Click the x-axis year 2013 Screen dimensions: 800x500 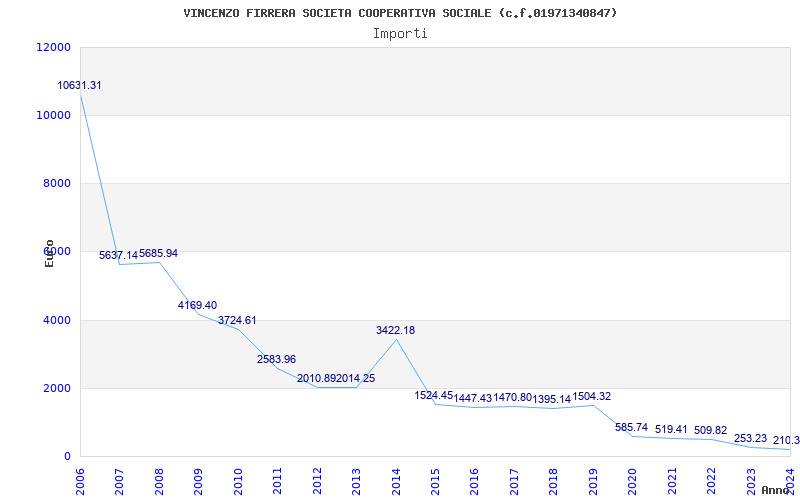357,482
